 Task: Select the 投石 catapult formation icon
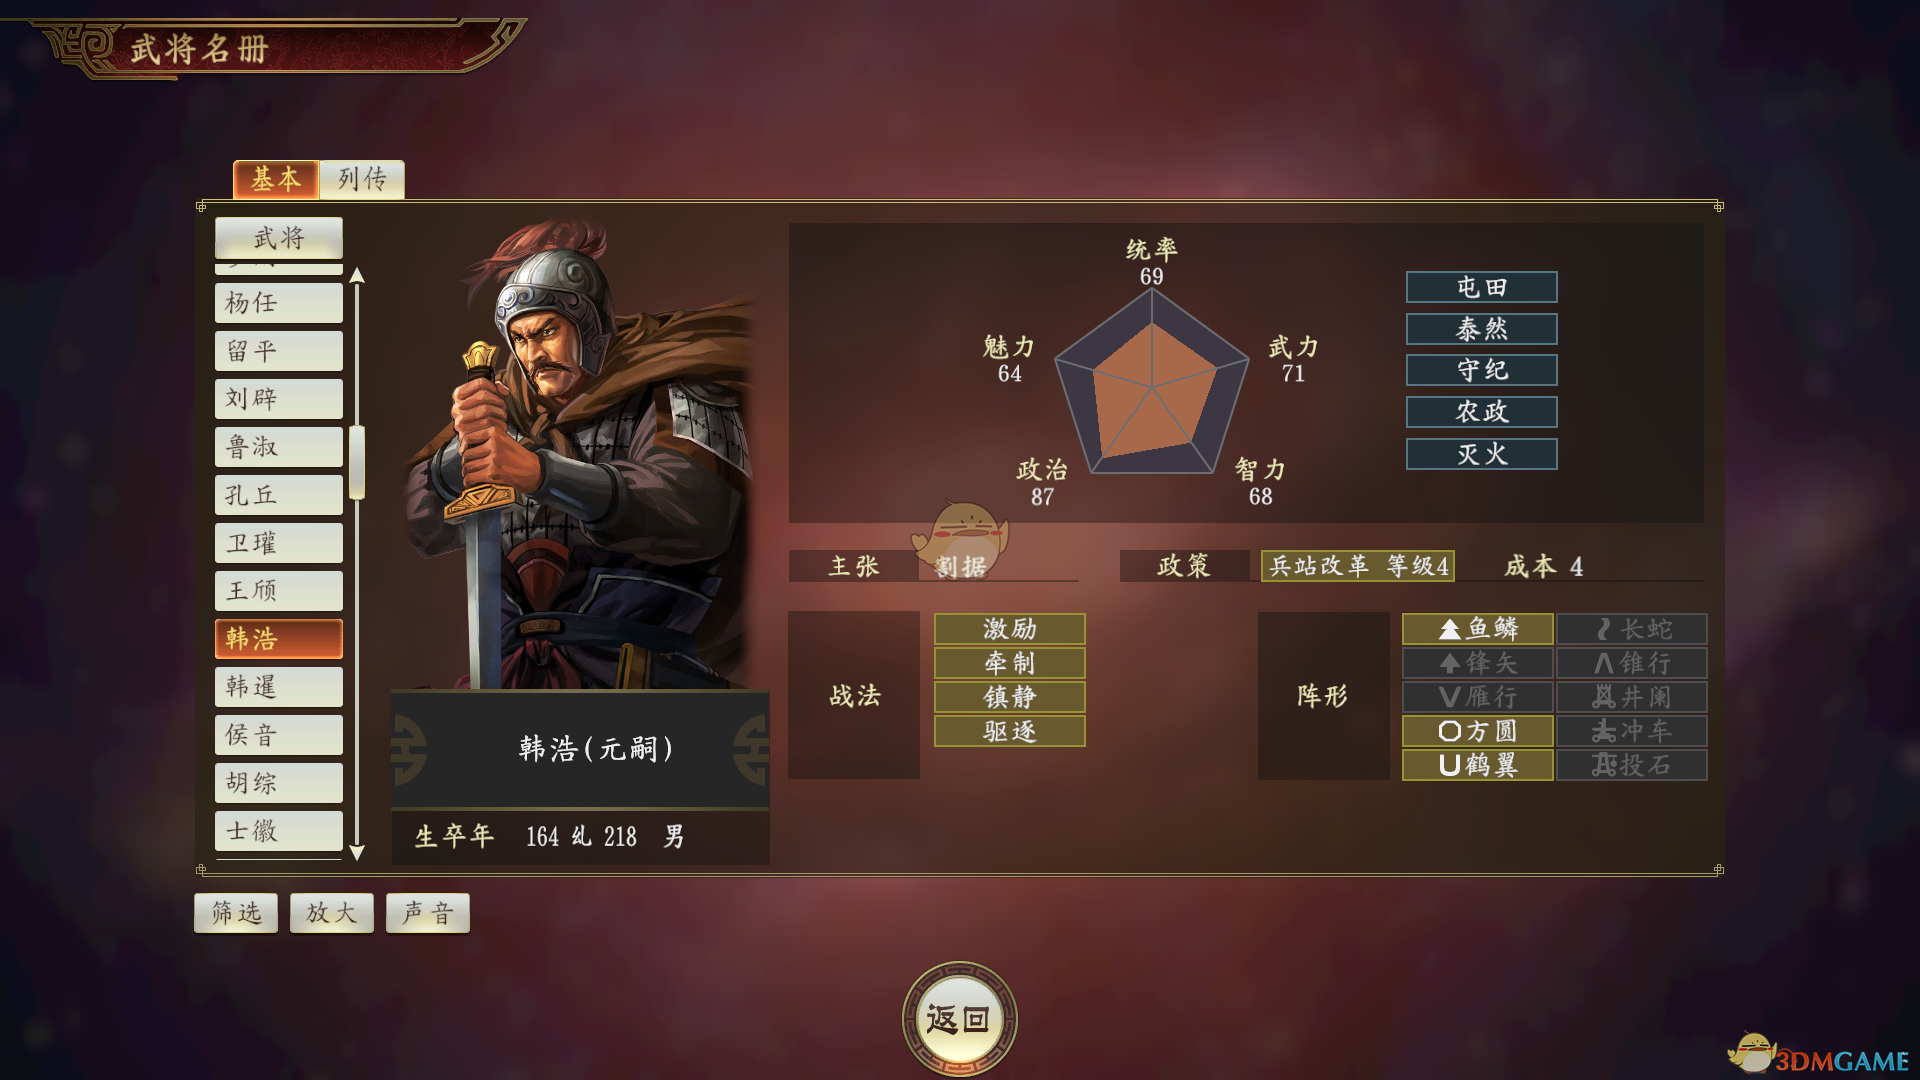(1631, 765)
